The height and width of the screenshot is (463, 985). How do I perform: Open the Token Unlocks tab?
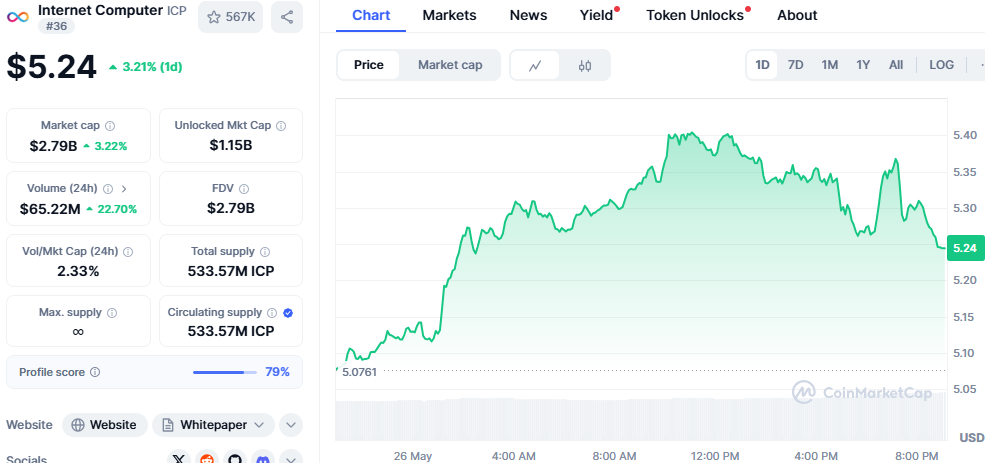pyautogui.click(x=695, y=16)
